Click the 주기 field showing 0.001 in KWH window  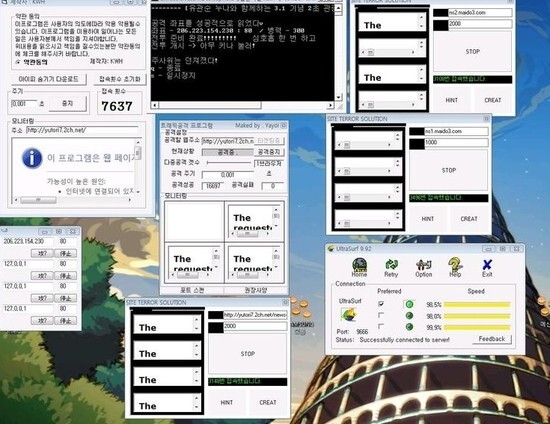click(24, 104)
